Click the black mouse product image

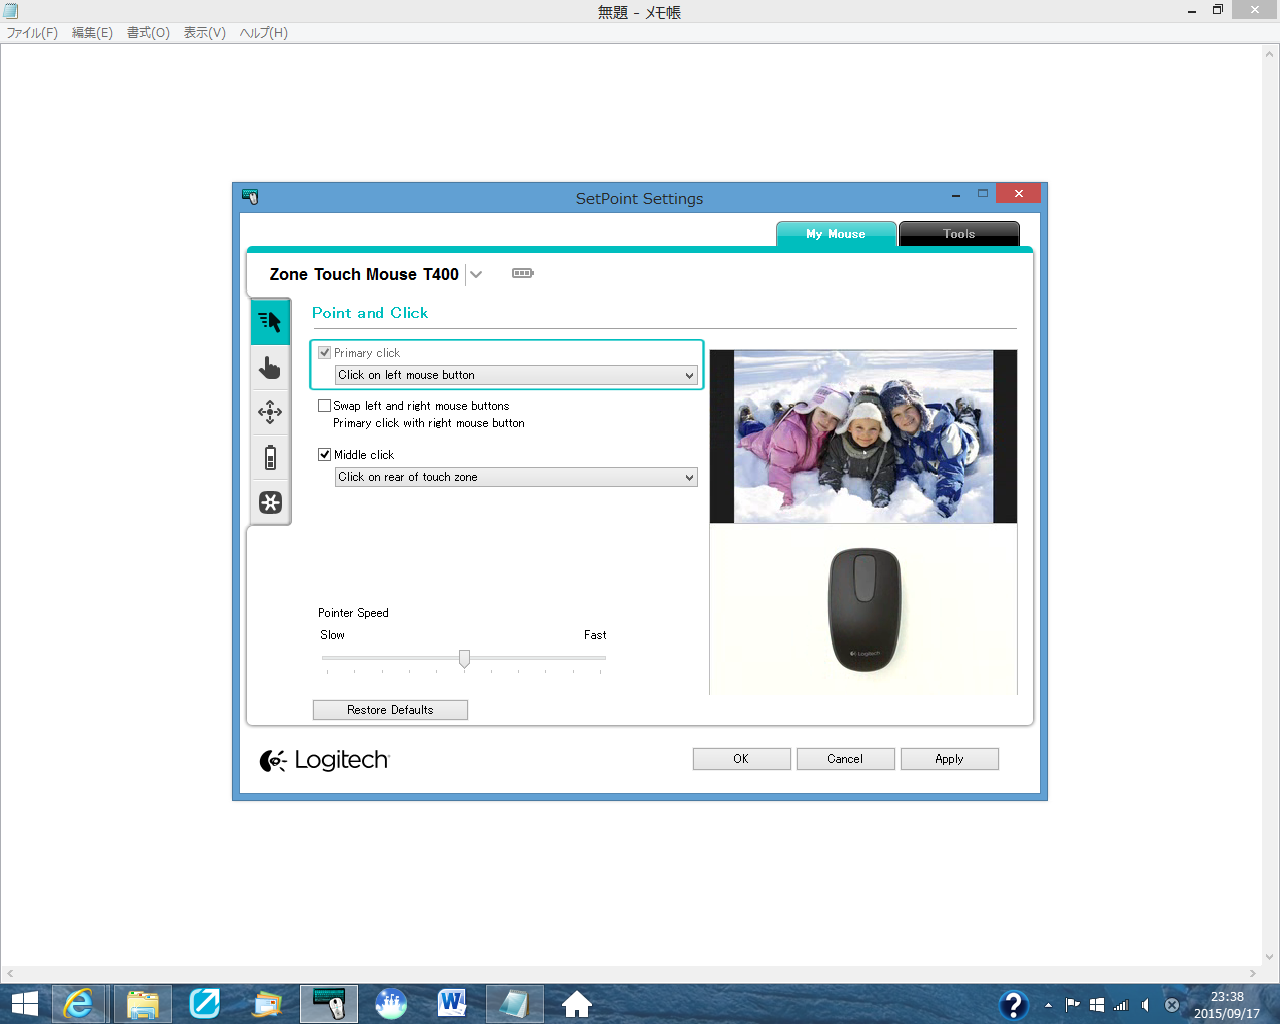(865, 609)
